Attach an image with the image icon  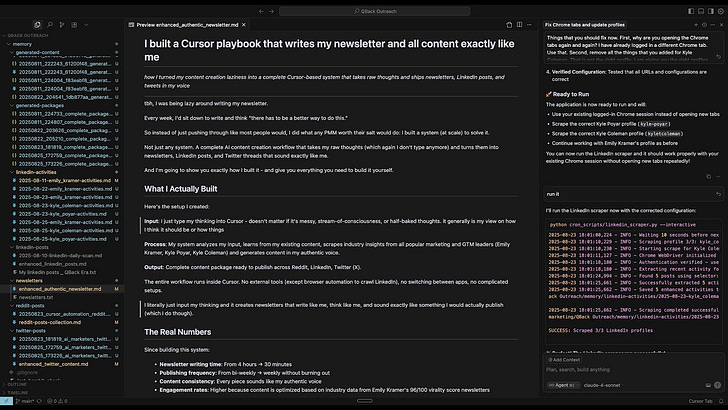tap(708, 385)
